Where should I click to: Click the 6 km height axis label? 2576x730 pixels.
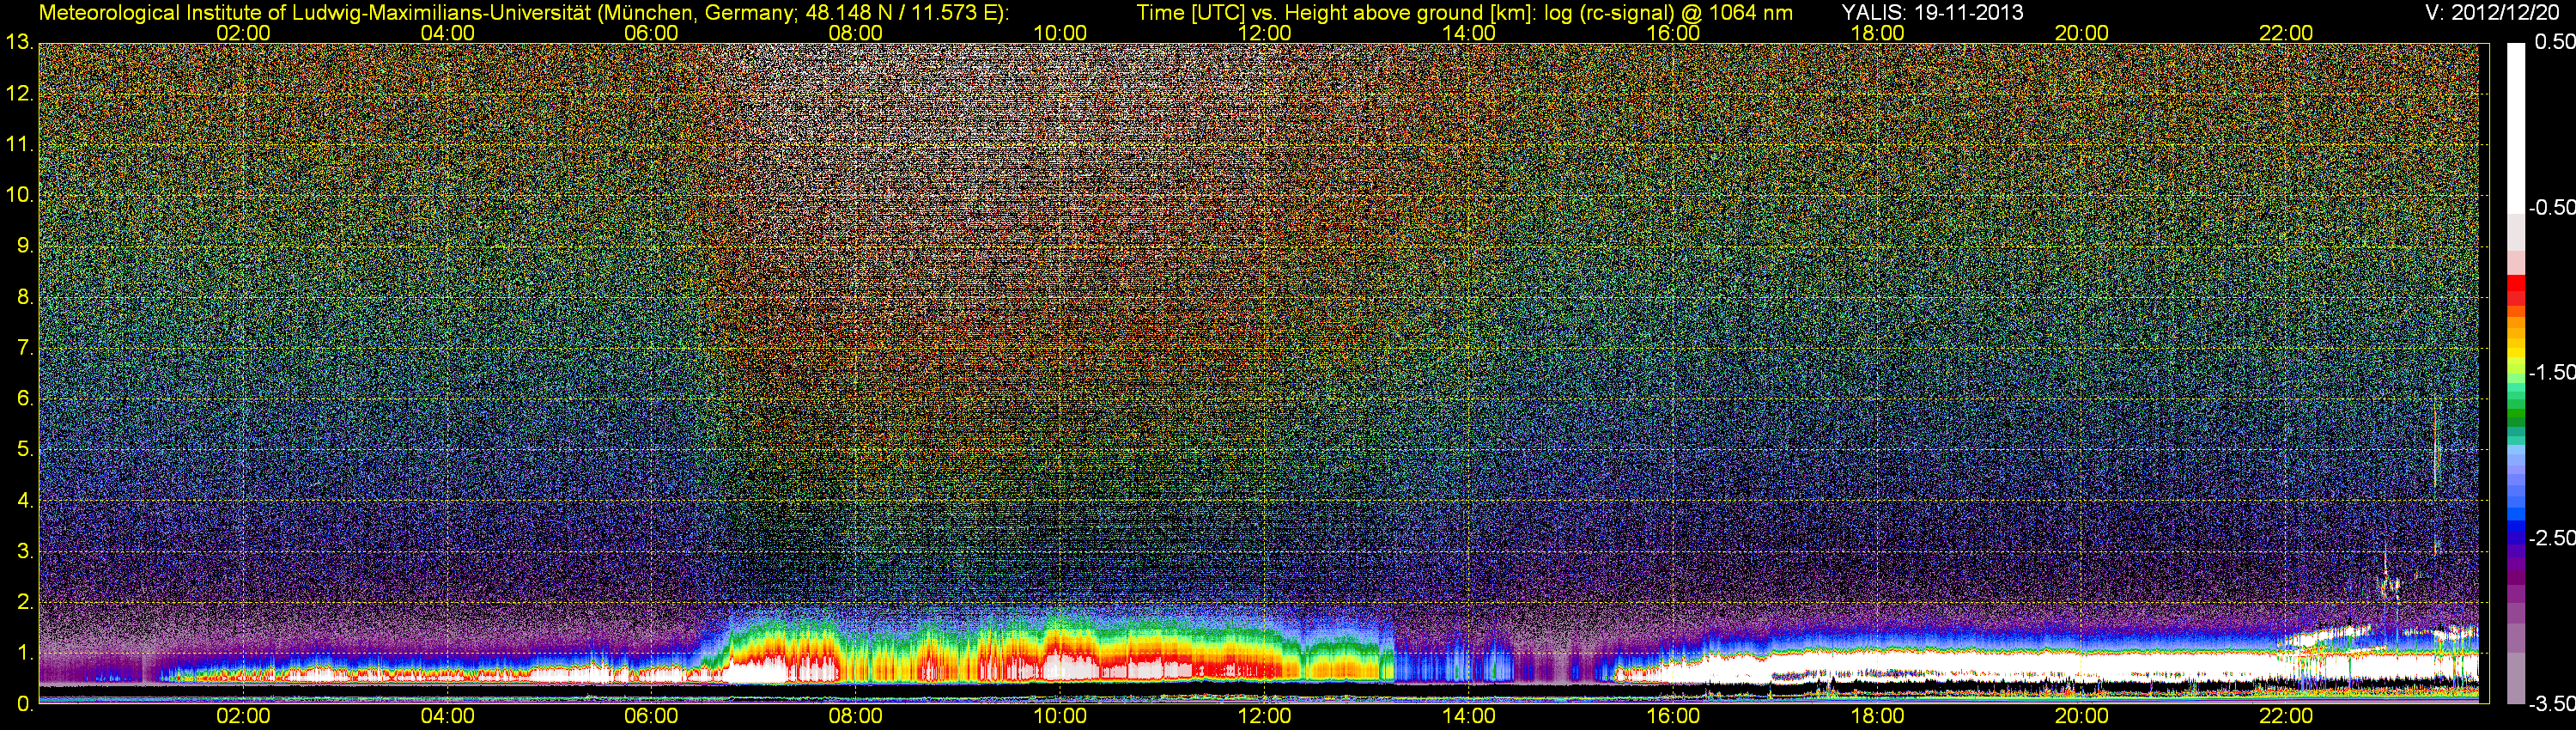pos(25,399)
